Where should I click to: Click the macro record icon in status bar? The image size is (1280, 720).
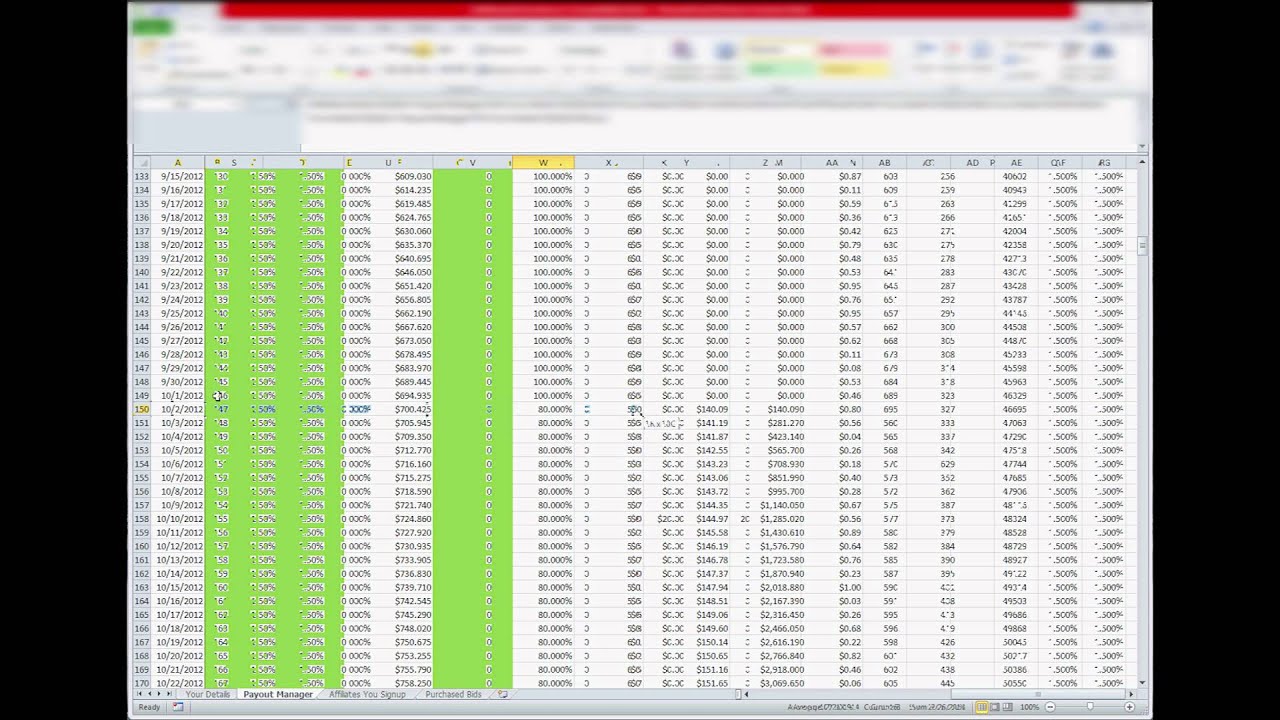[x=178, y=707]
